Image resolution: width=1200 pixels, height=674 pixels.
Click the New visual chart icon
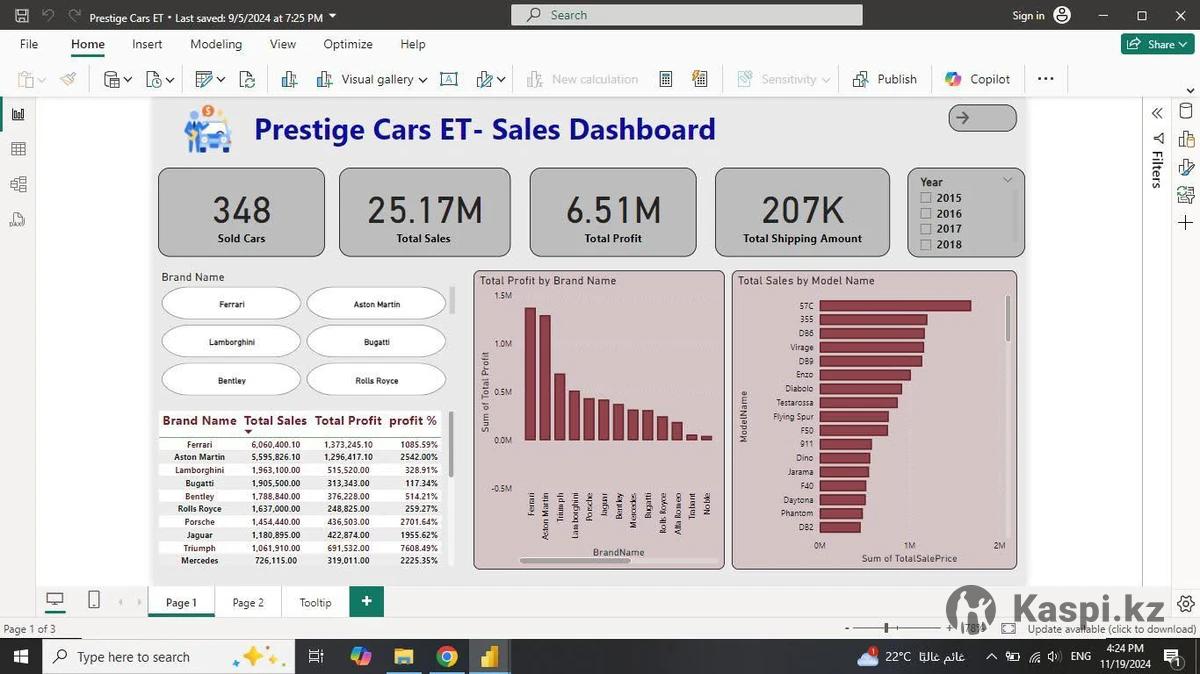(289, 79)
